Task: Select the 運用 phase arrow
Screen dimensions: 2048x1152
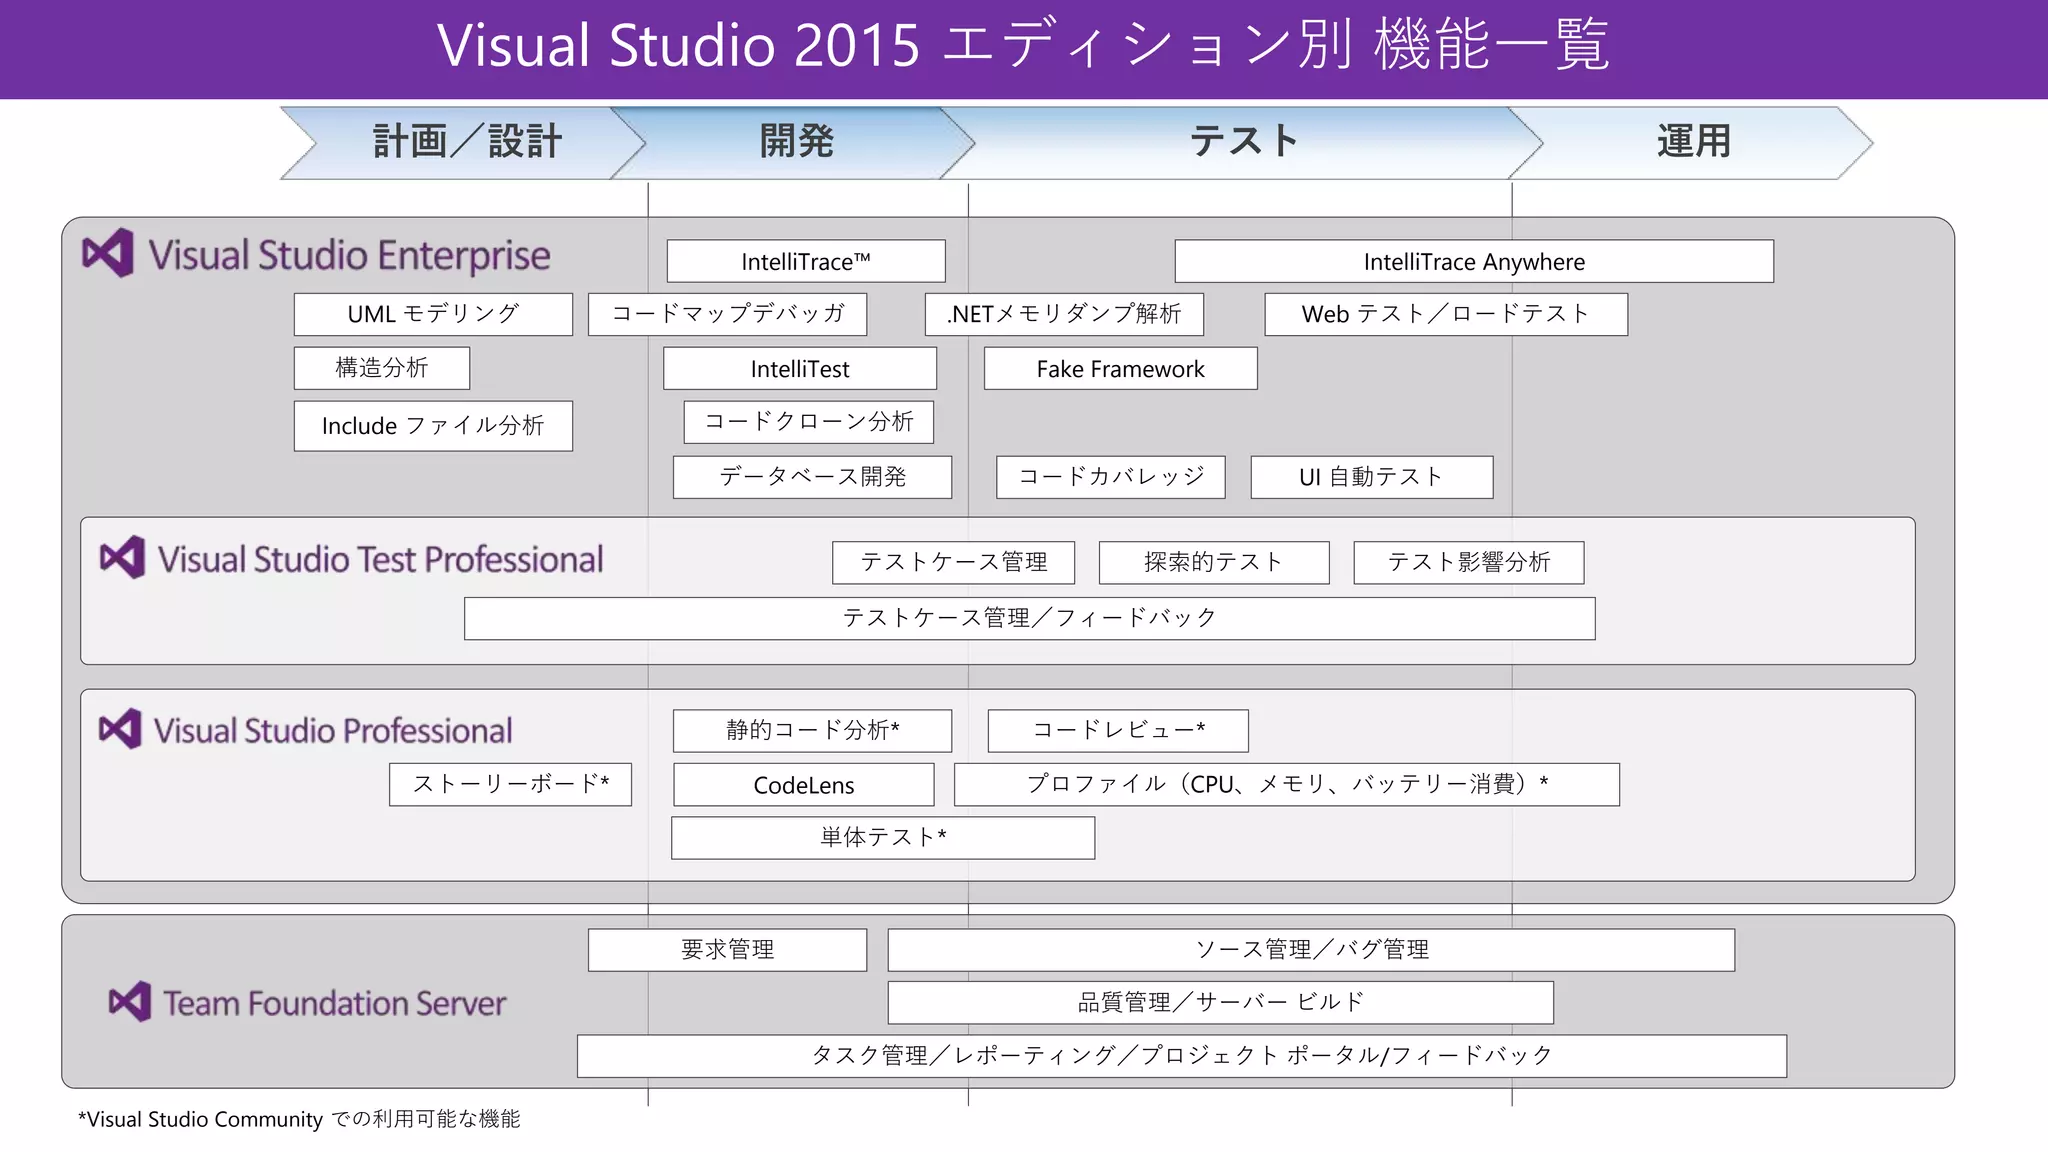Action: pos(1692,142)
